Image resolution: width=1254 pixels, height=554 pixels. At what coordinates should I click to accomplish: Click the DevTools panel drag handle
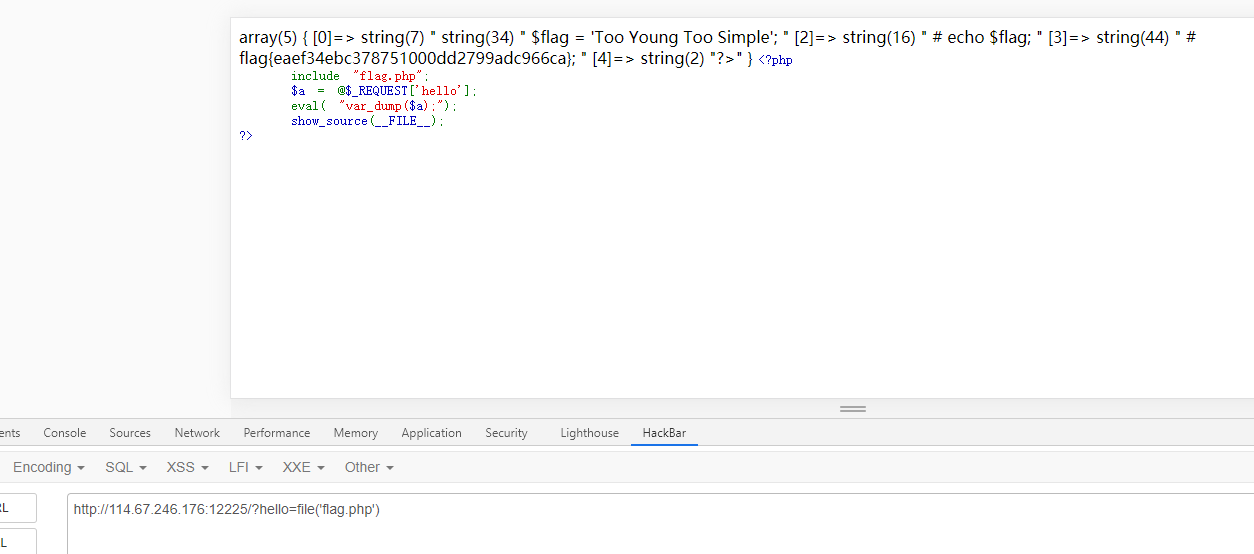point(853,409)
